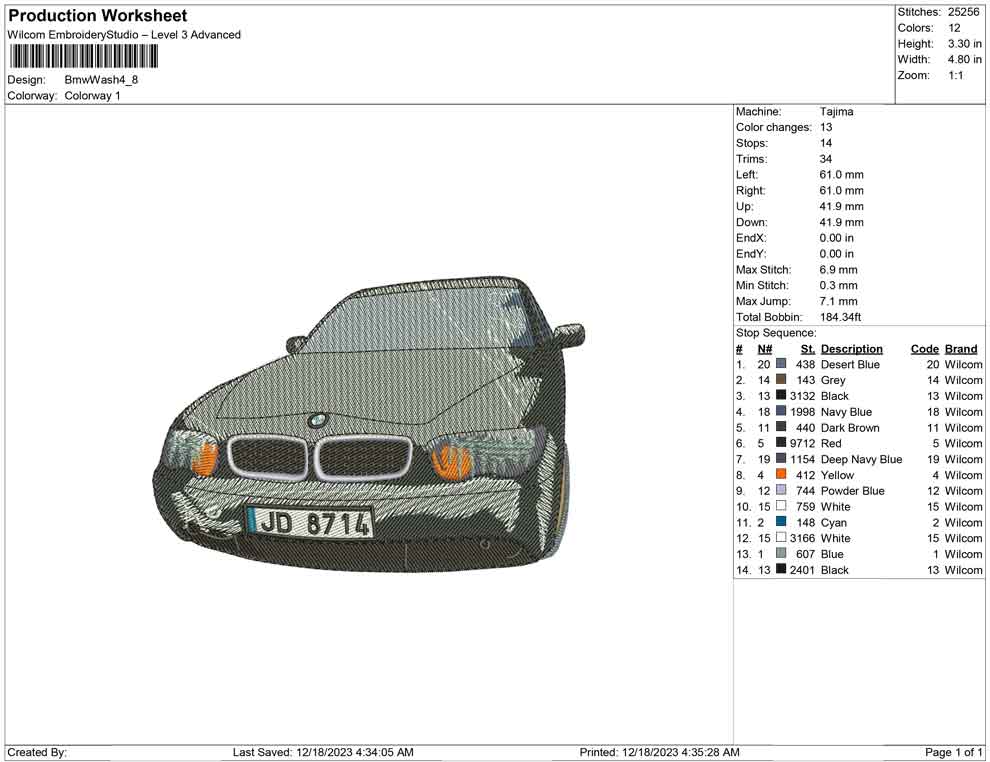Click the Grey color swatch in row 2

coord(781,379)
